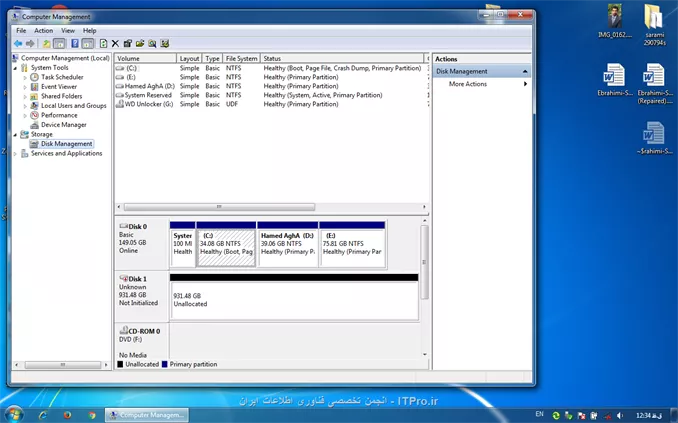The width and height of the screenshot is (678, 423).
Task: Select Services and Applications node
Action: click(x=66, y=153)
